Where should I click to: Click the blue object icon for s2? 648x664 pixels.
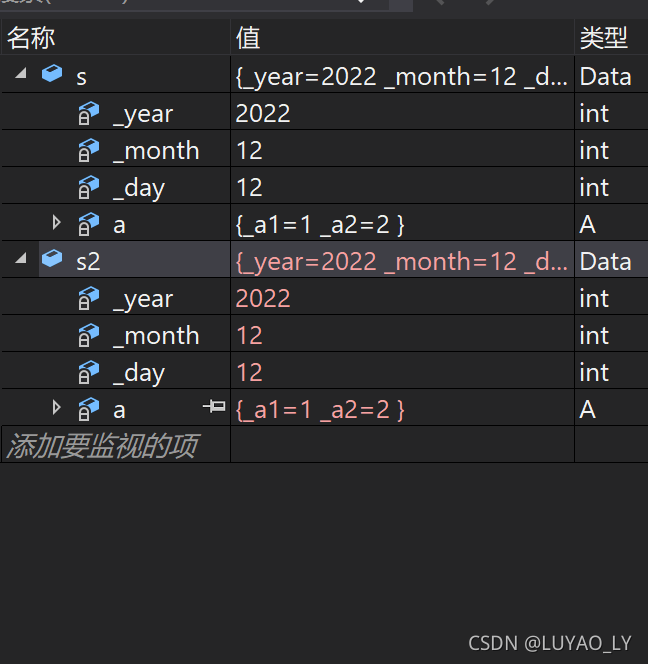pos(52,258)
